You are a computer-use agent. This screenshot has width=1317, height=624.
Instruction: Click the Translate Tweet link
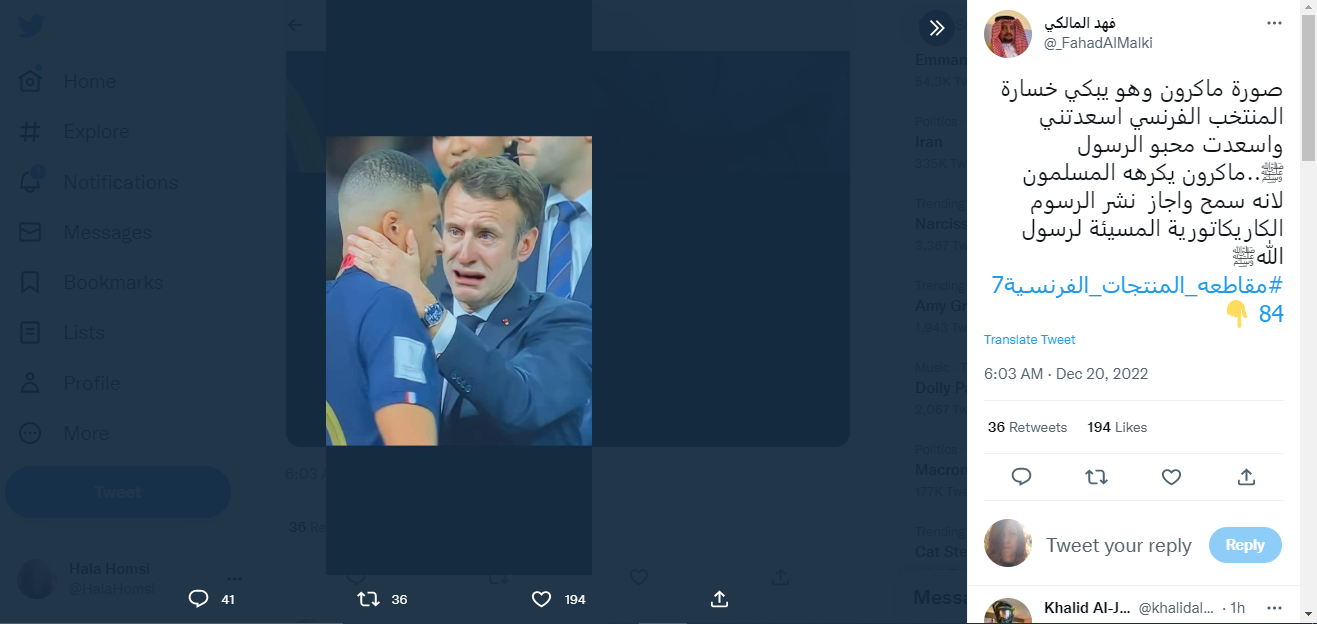(x=1029, y=340)
